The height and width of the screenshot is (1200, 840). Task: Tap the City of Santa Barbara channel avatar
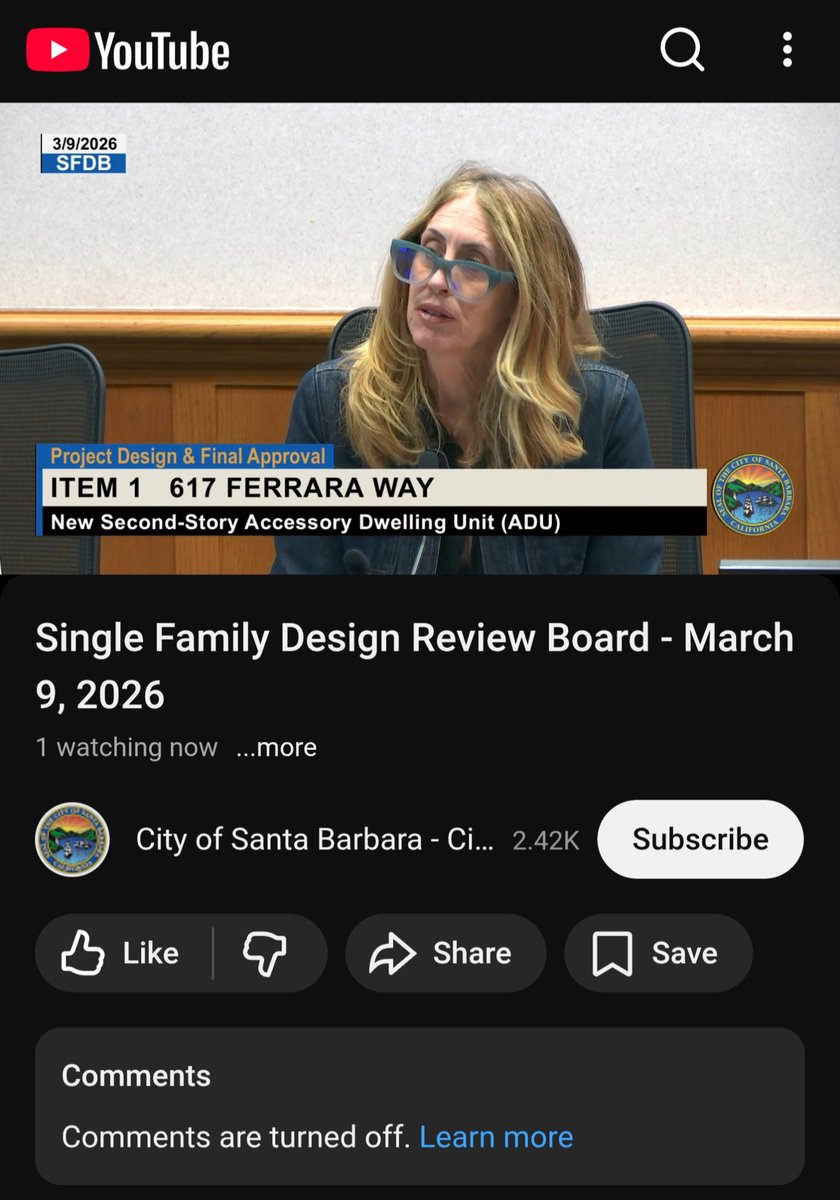[x=72, y=839]
